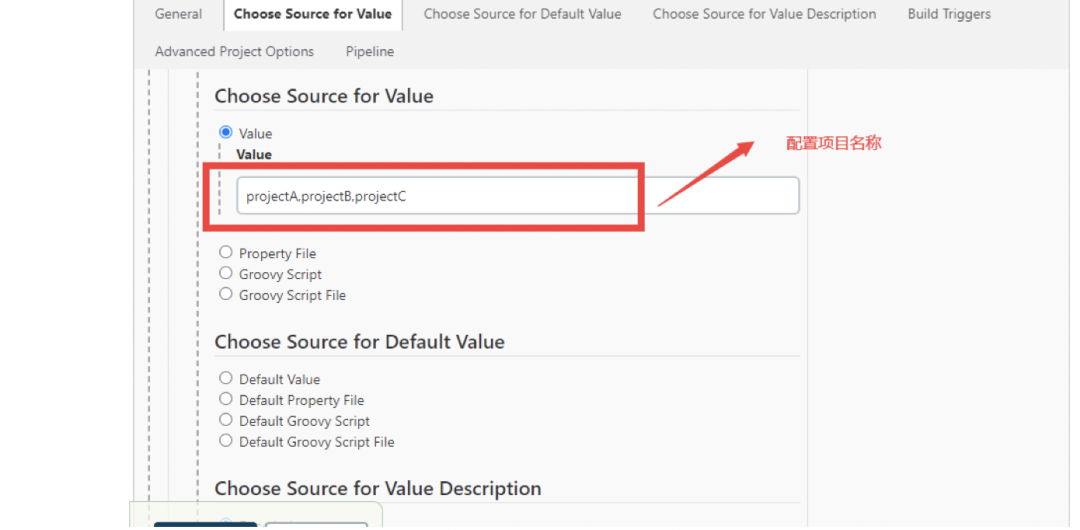Jump to the Pipeline tab
This screenshot has width=1080, height=530.
pyautogui.click(x=370, y=51)
